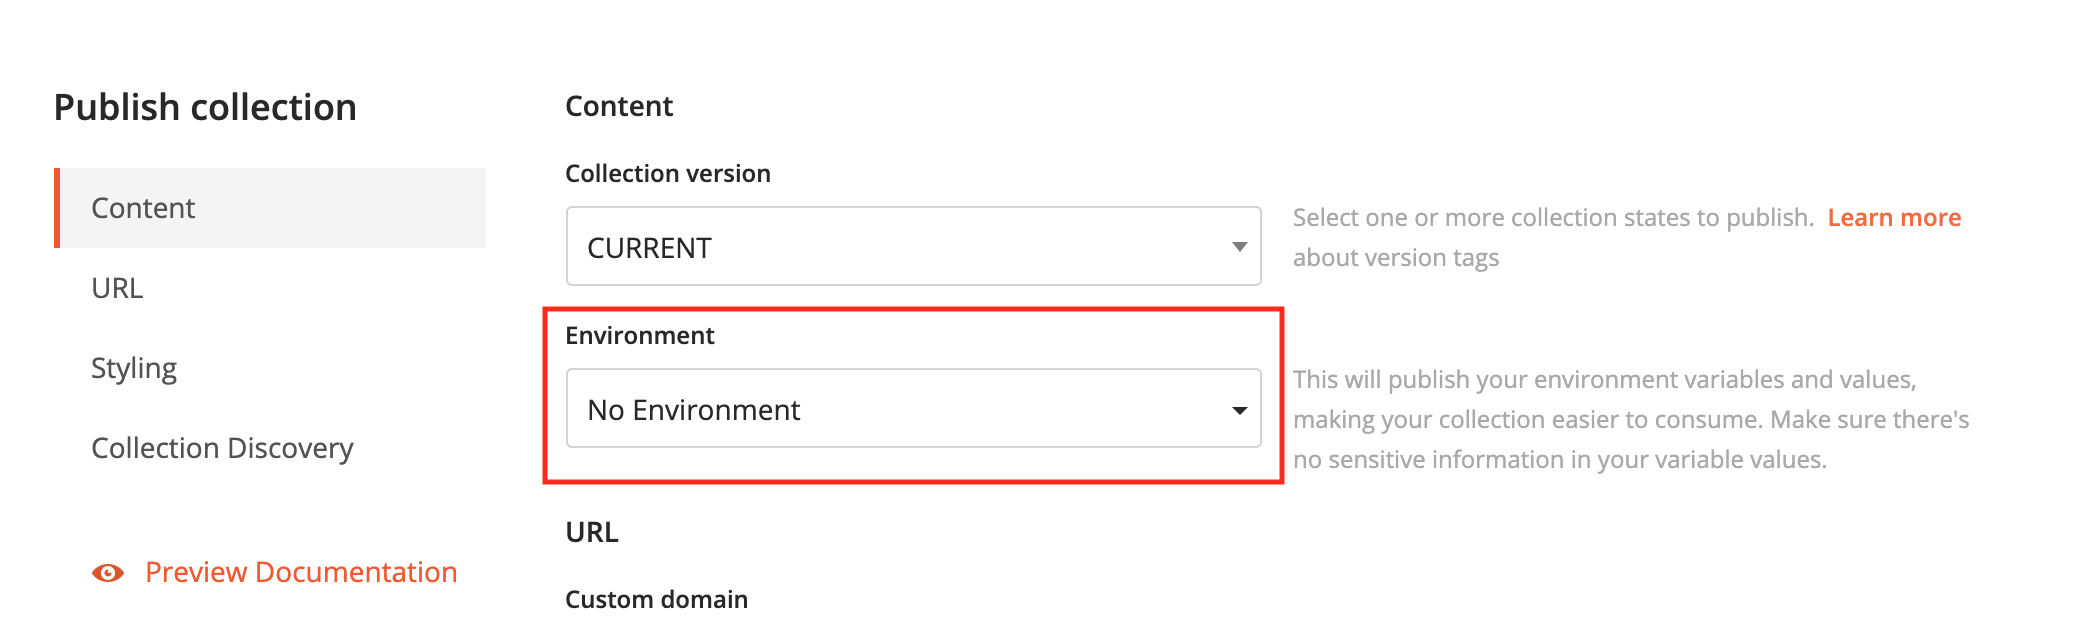2092x618 pixels.
Task: Select the Content section in sidebar
Action: point(143,207)
